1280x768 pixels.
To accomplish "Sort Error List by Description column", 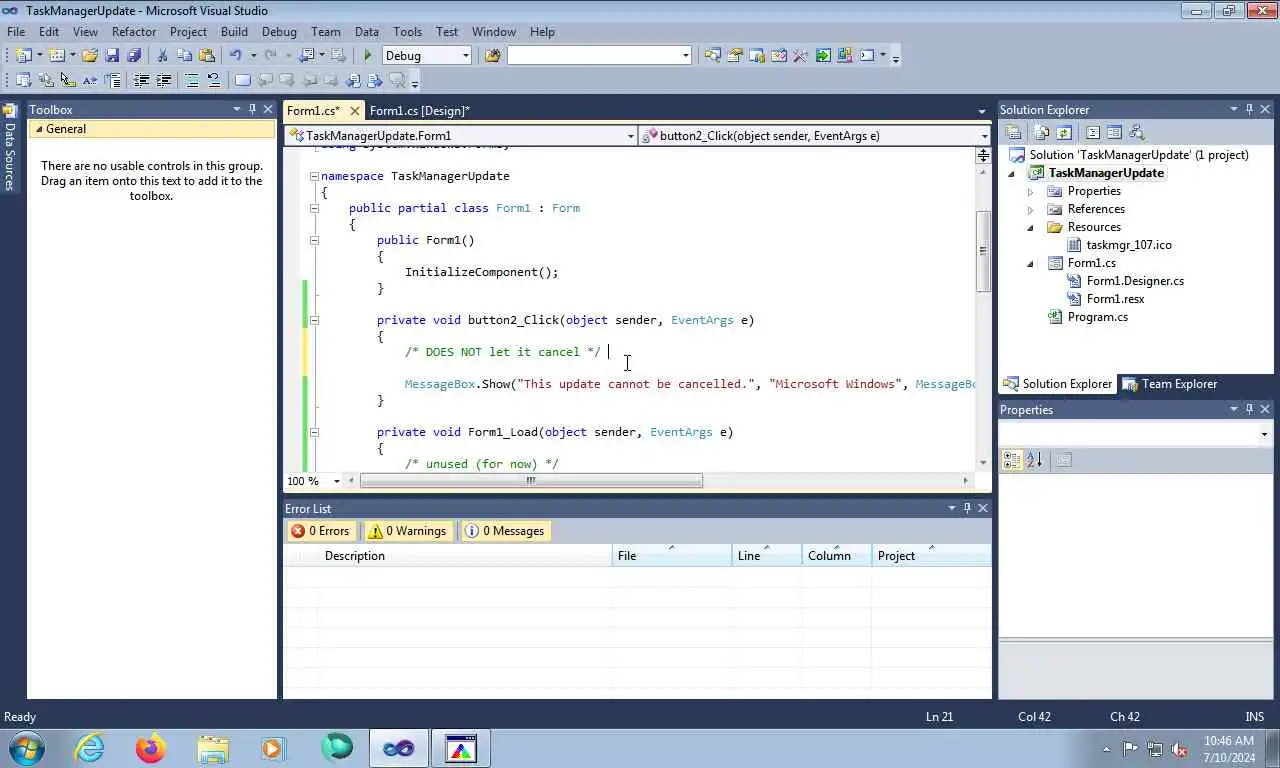I will click(x=466, y=556).
